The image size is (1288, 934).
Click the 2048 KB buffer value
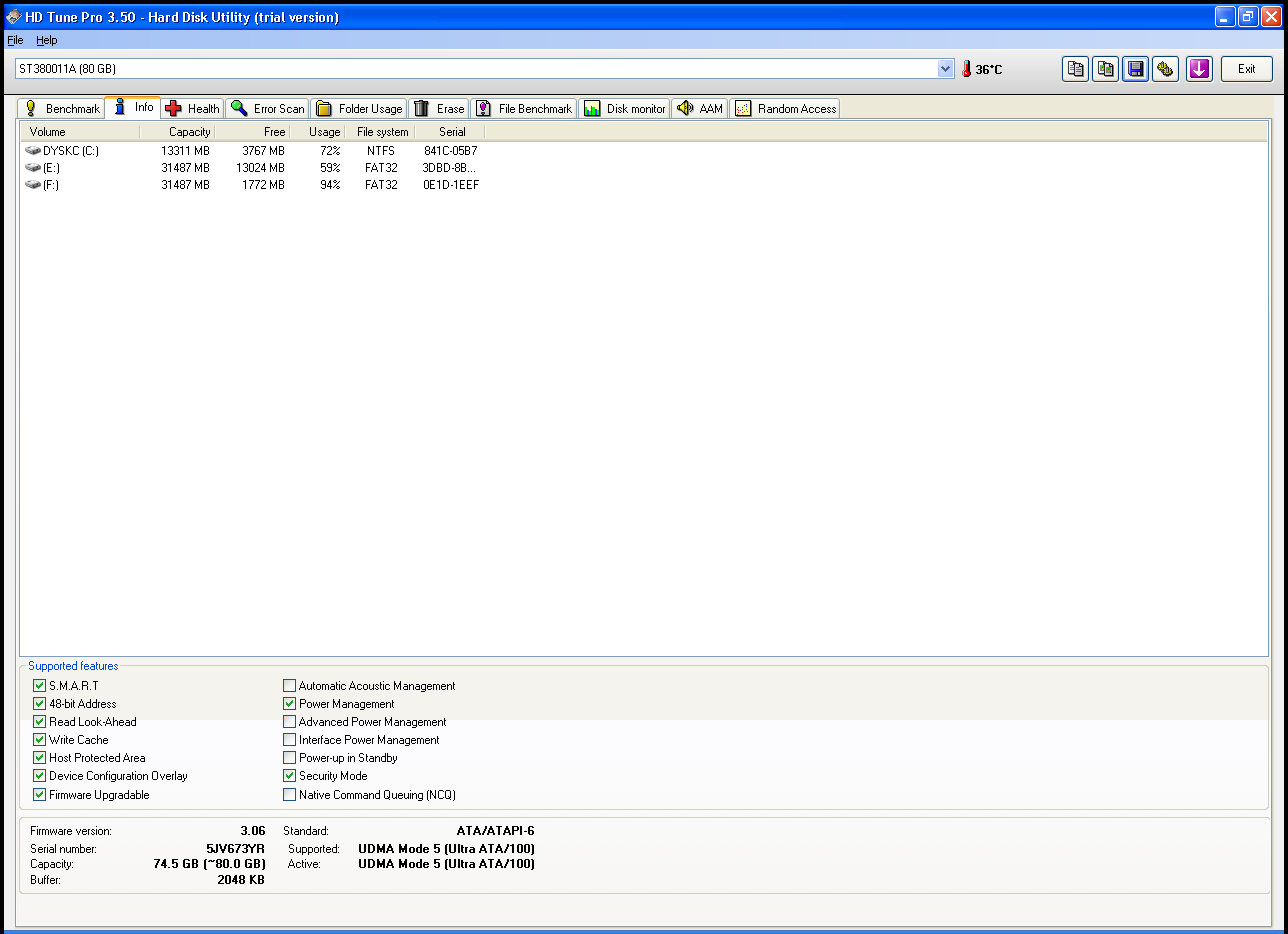coord(241,880)
